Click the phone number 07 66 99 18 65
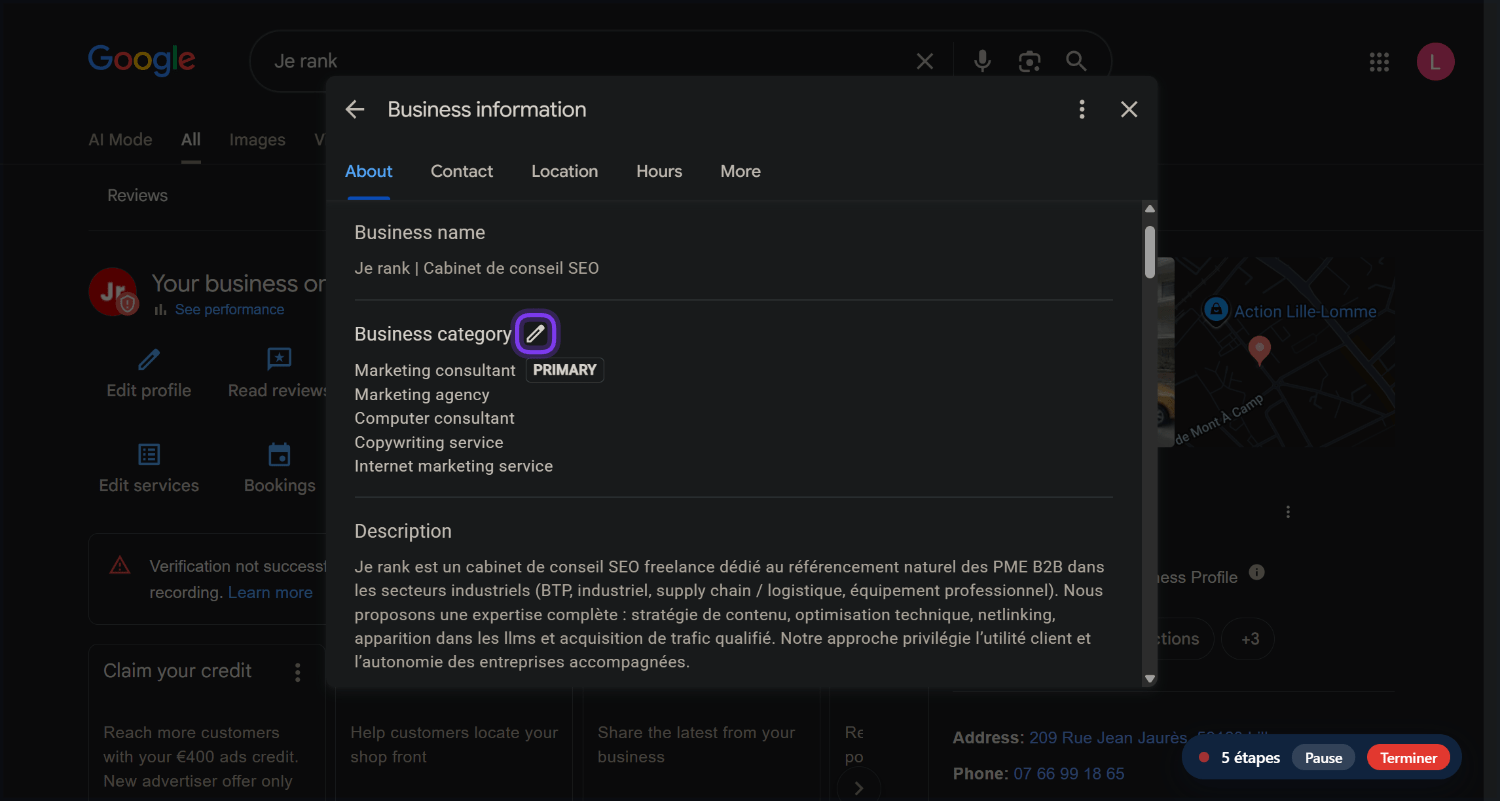 1069,774
